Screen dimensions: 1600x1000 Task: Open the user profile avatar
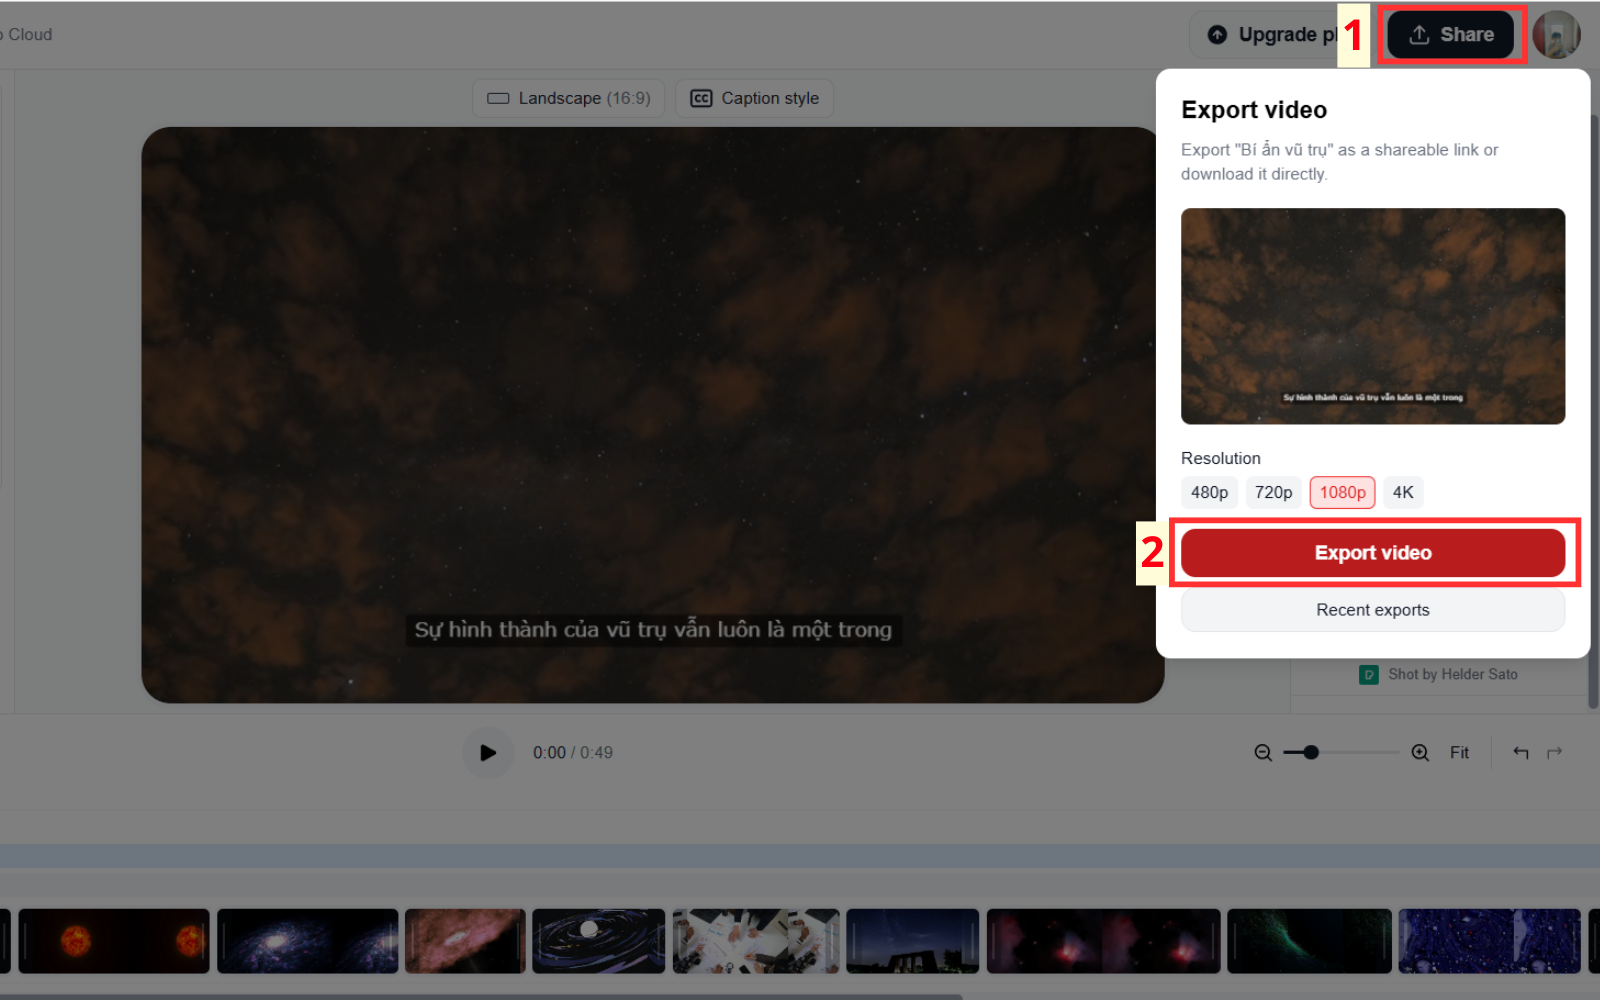(1556, 35)
